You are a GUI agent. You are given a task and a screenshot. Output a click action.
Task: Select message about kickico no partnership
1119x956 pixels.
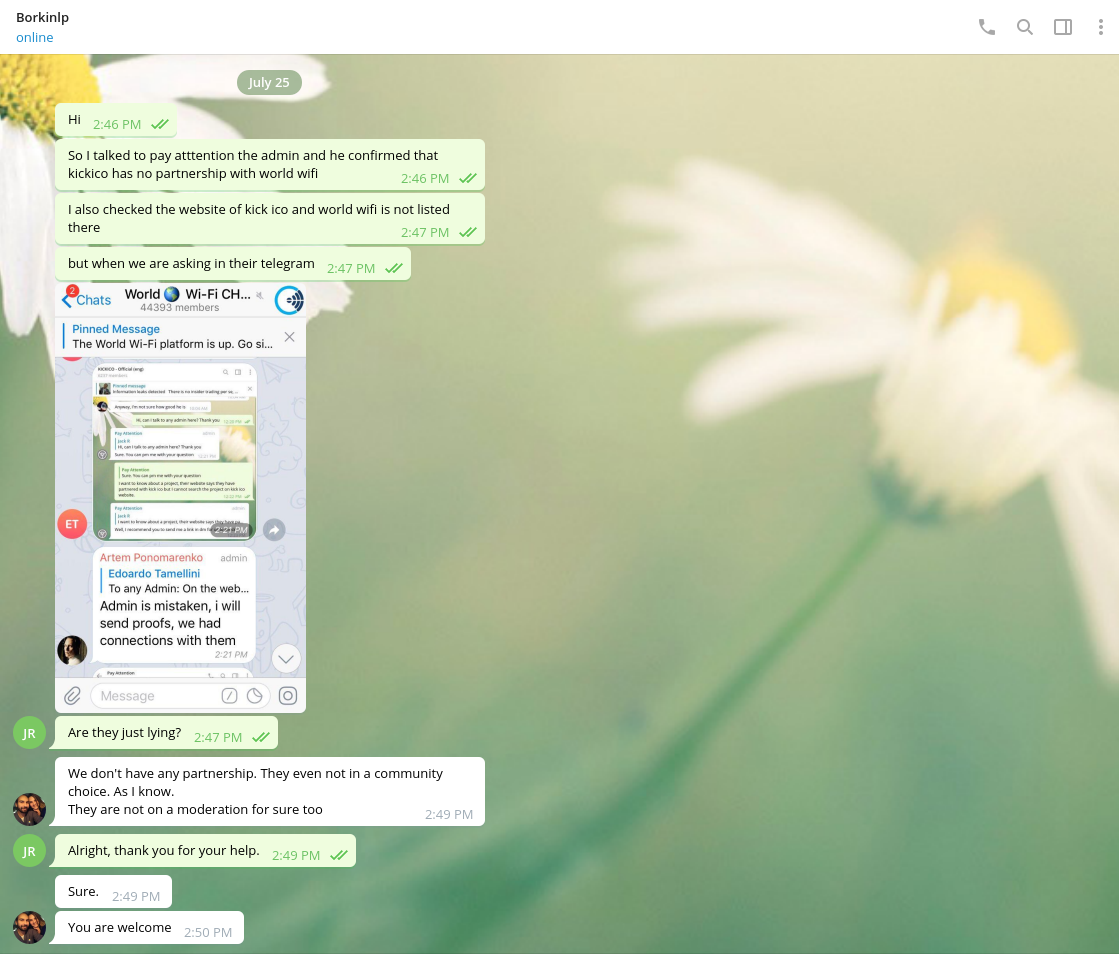click(270, 165)
